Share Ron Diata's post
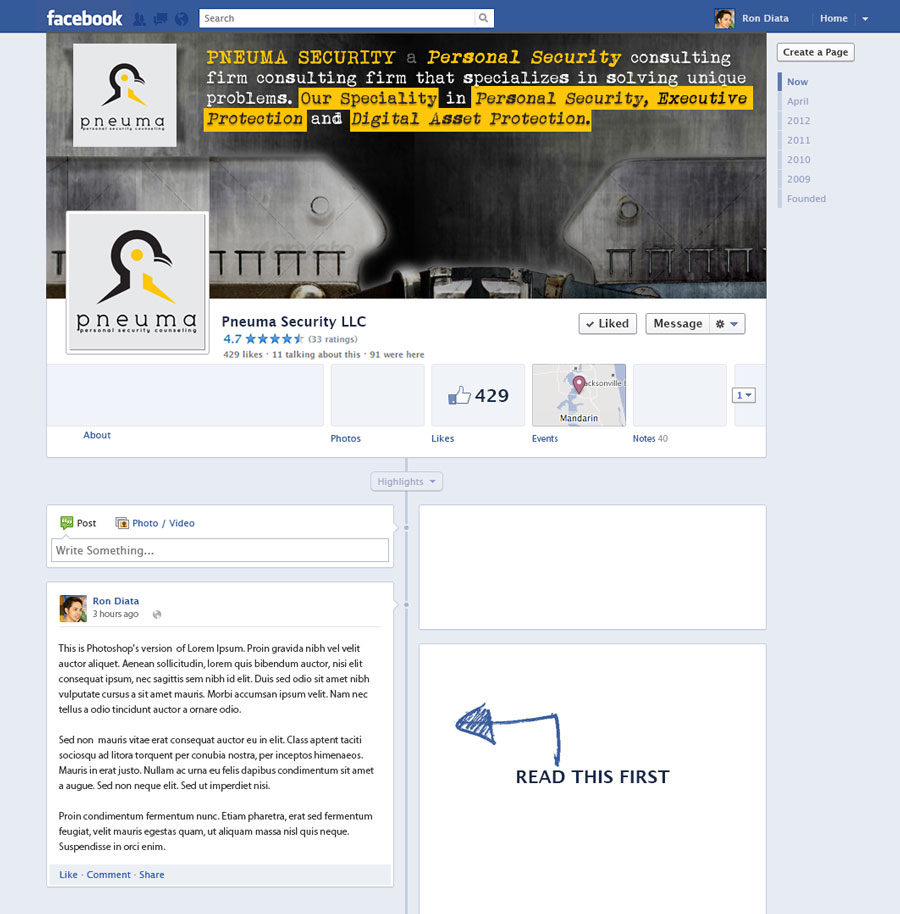The image size is (900, 914). tap(152, 874)
